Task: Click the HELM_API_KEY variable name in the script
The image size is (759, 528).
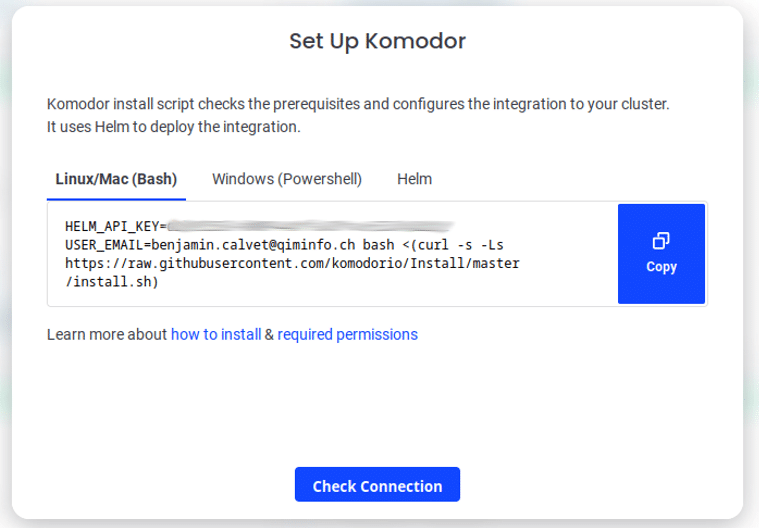Action: coord(112,226)
